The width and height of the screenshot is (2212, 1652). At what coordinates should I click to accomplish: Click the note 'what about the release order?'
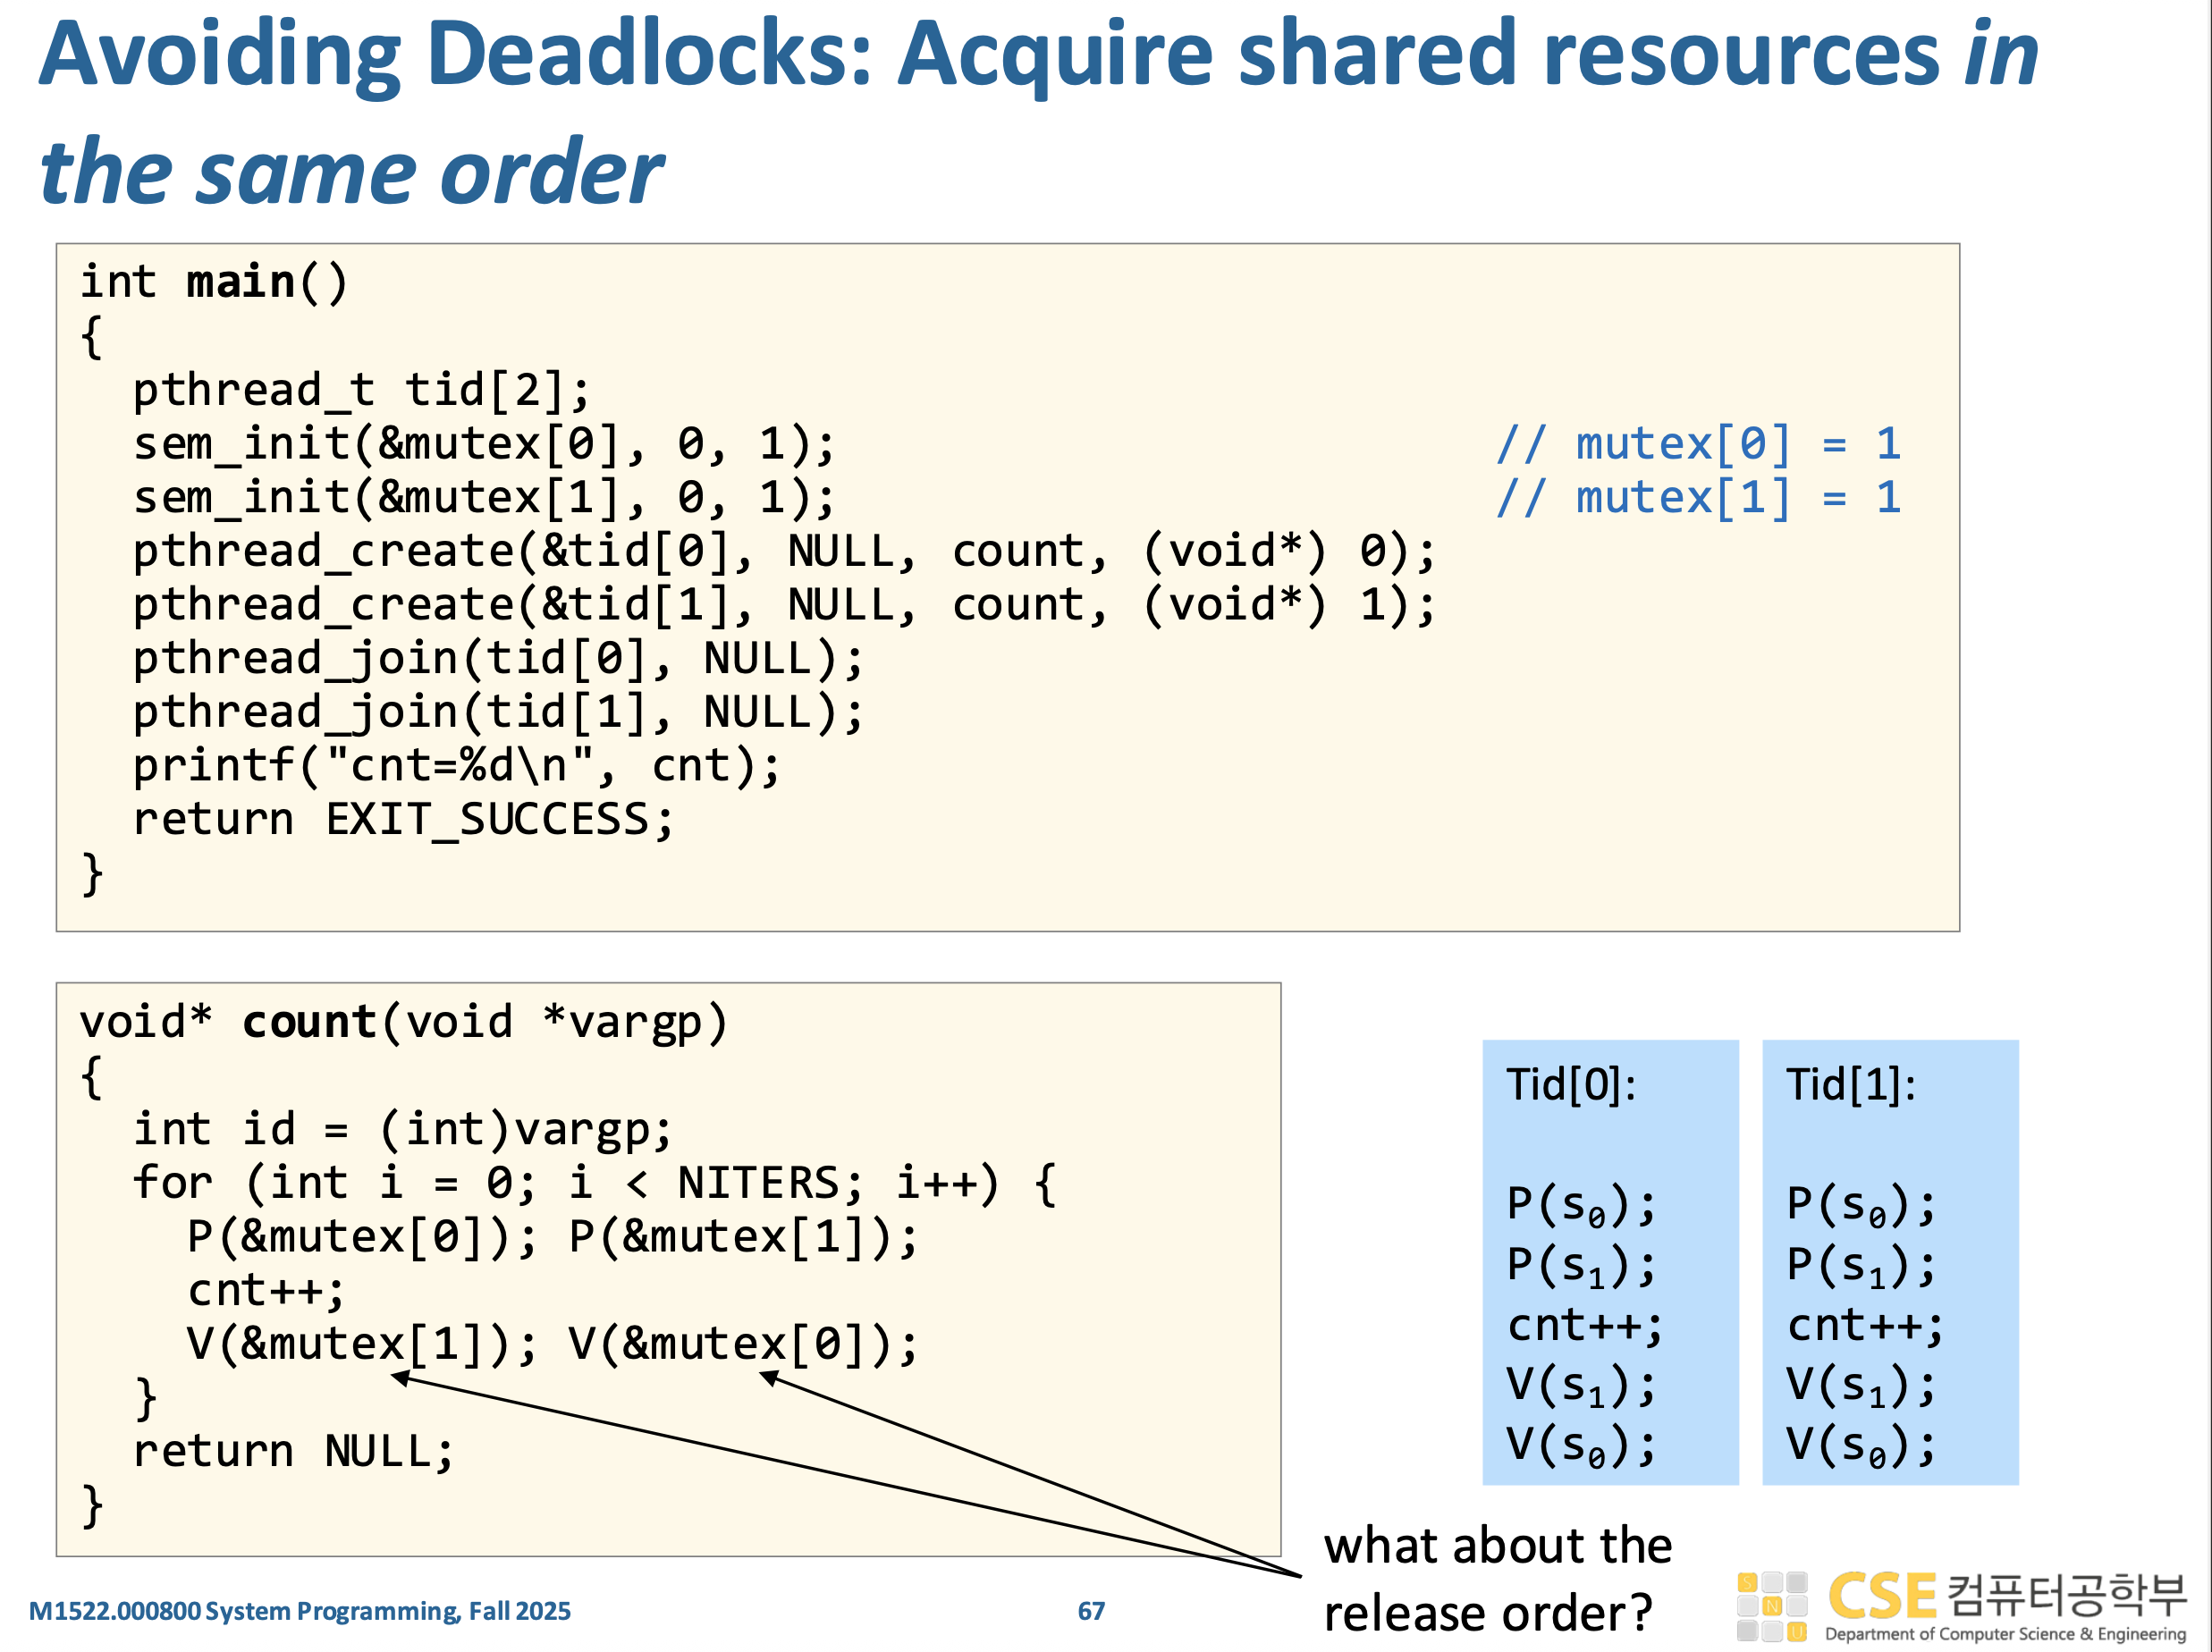point(1497,1580)
